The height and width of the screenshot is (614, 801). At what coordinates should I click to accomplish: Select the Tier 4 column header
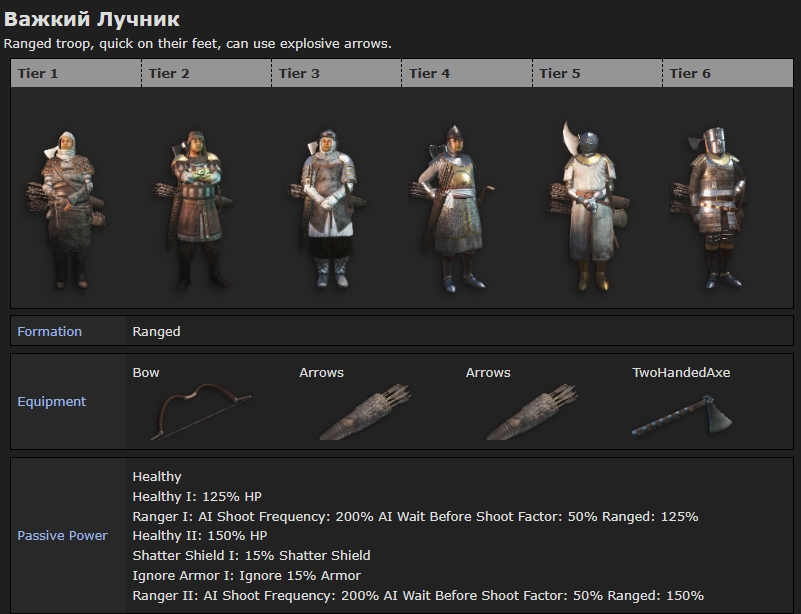pos(429,73)
